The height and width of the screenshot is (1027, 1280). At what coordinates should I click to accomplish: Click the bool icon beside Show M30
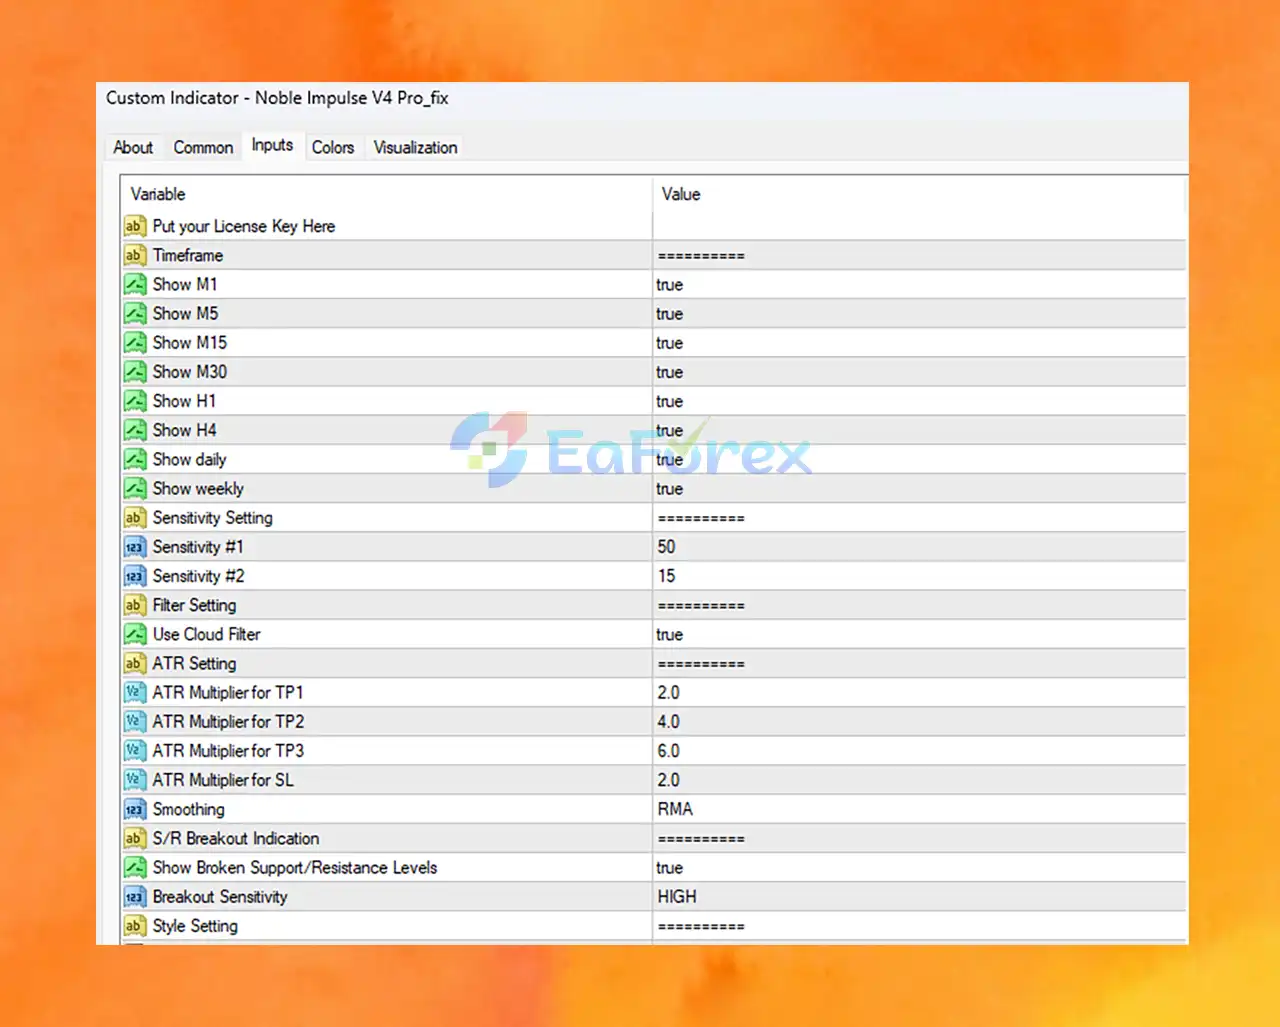(x=135, y=372)
